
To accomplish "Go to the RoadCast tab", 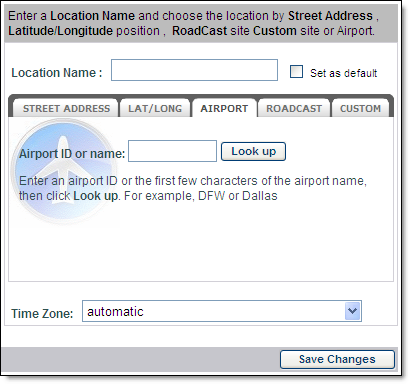I will tap(294, 108).
